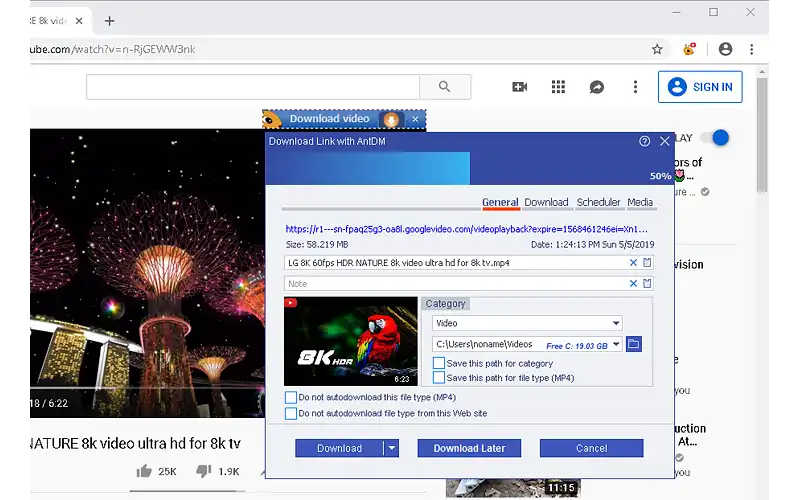The image size is (800, 500).
Task: Open the YouTube messages share icon
Action: coord(596,87)
